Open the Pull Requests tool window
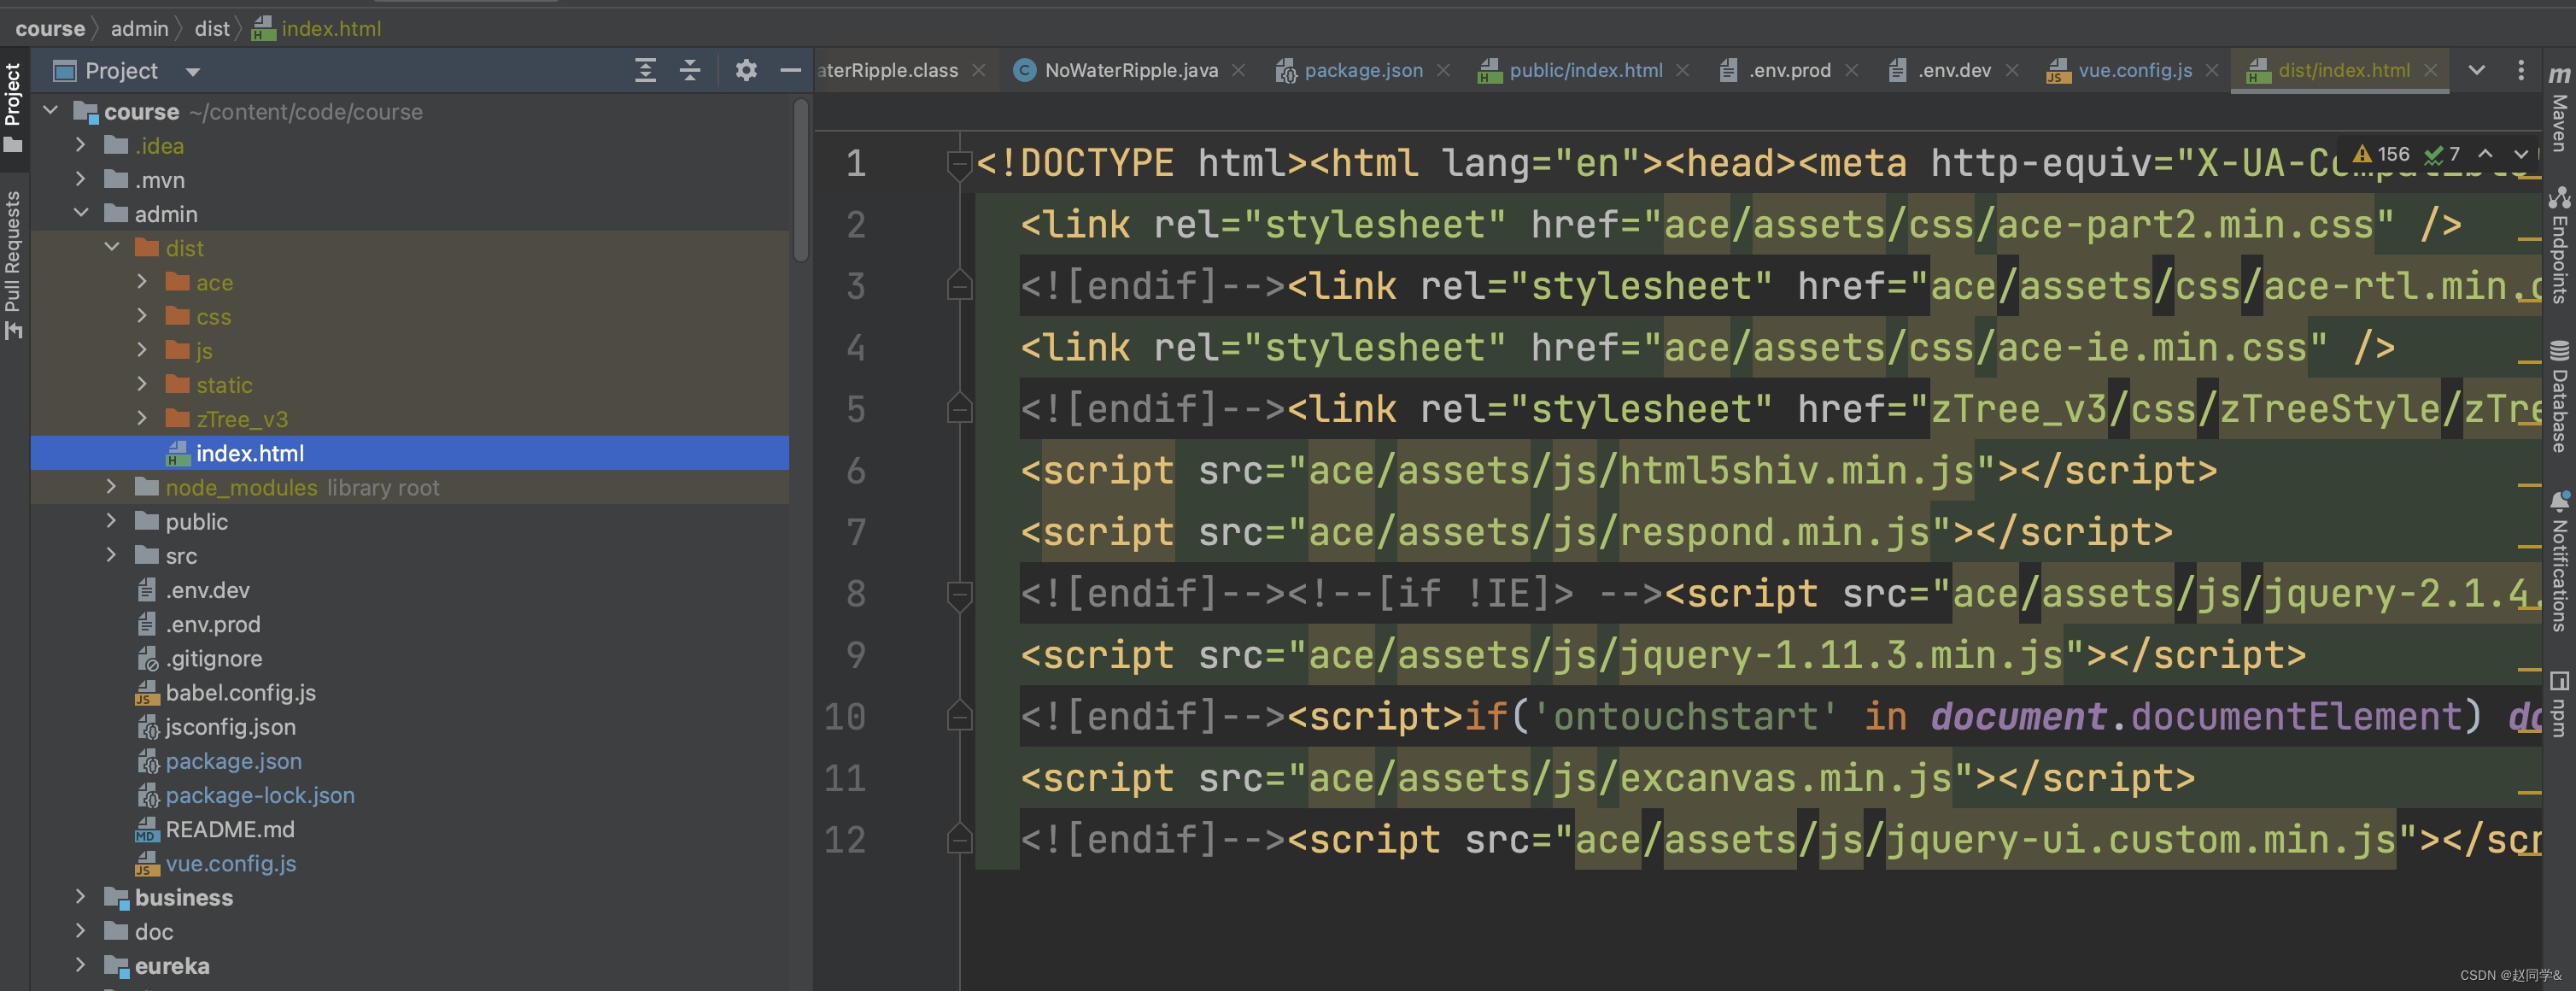 13,264
